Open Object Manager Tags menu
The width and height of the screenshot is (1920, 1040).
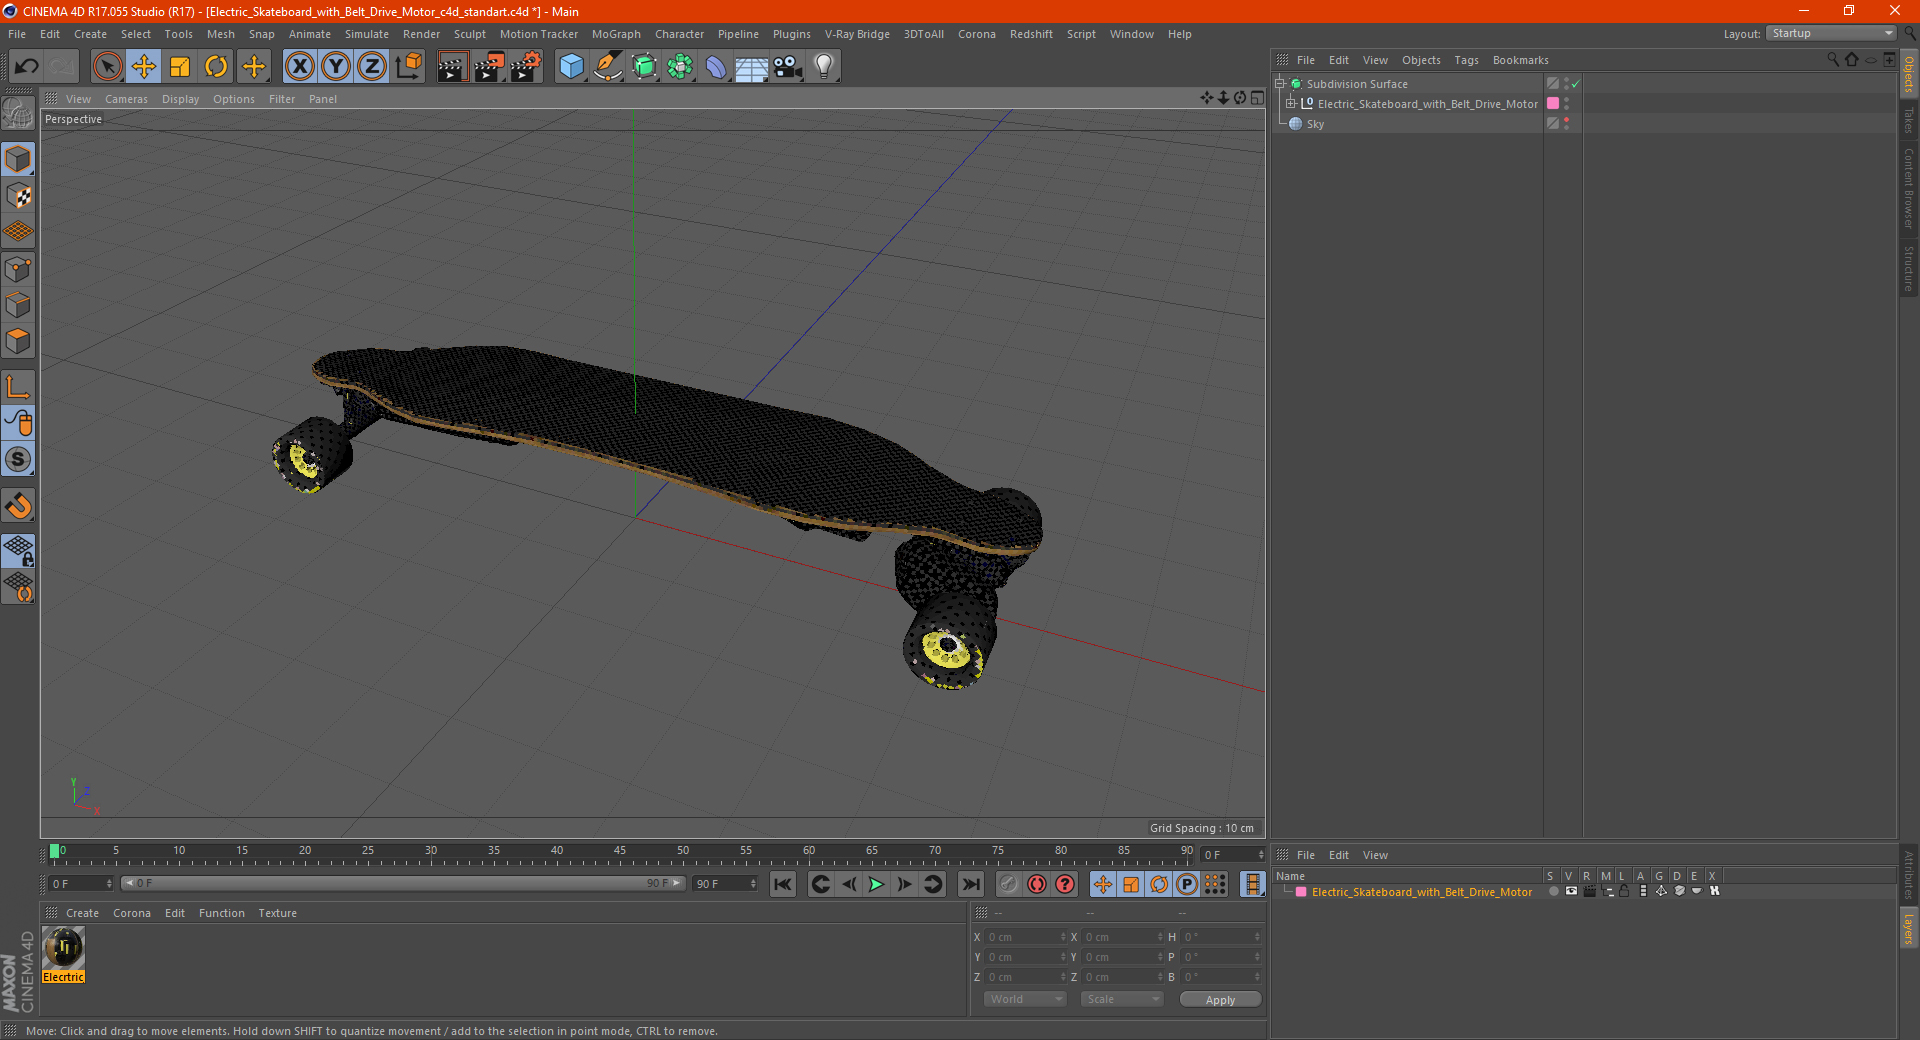point(1466,60)
